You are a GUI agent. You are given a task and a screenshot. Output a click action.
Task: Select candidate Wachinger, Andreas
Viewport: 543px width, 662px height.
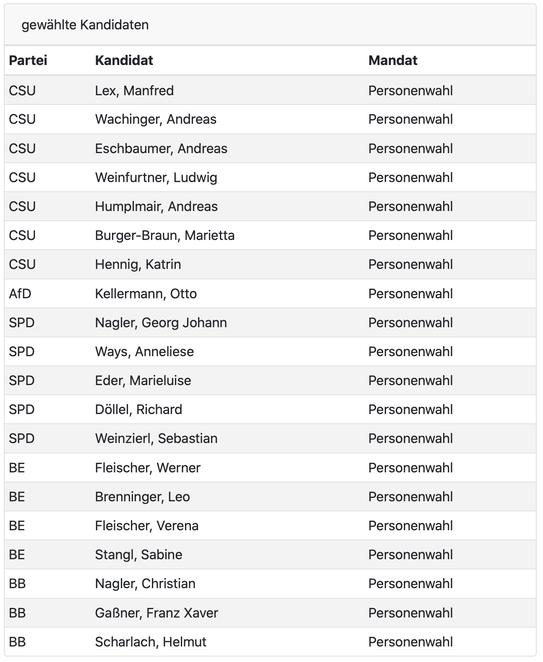pyautogui.click(x=155, y=119)
